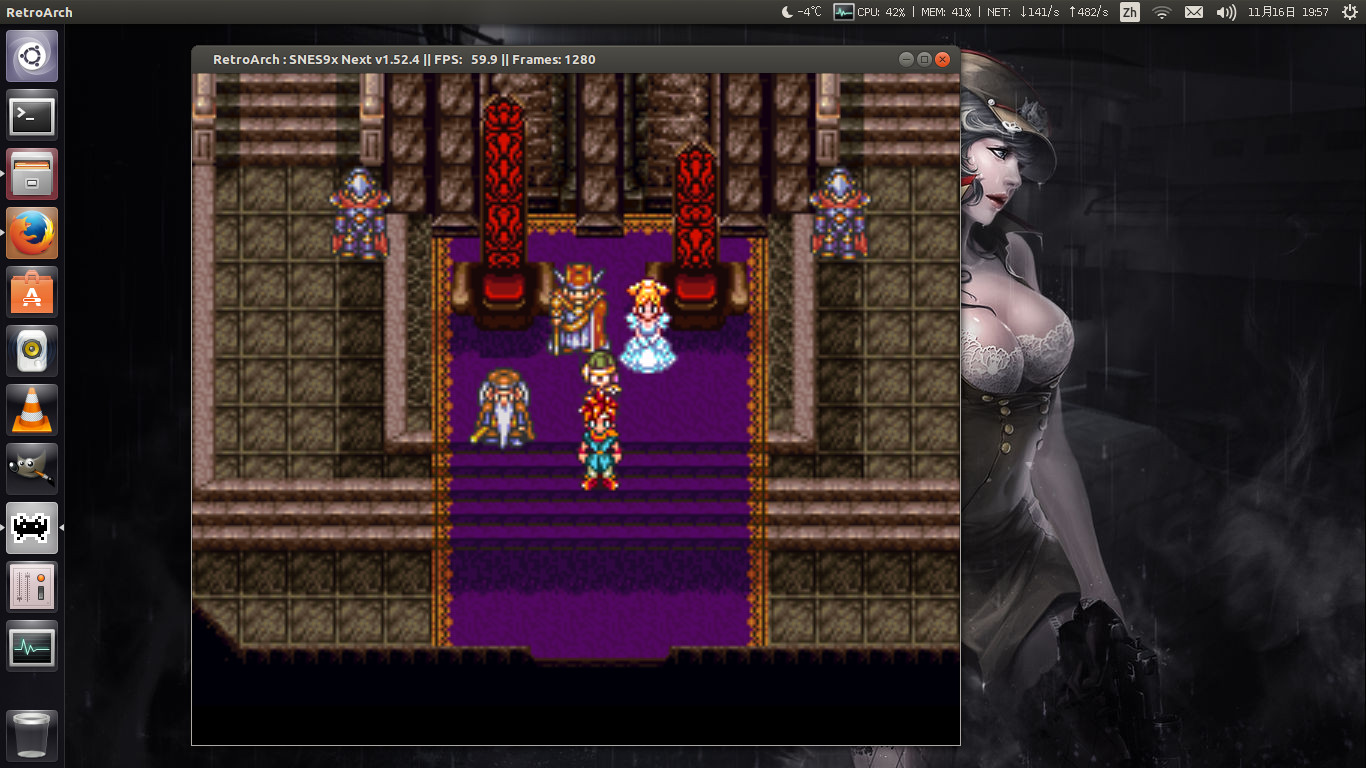1366x768 pixels.
Task: Click the date and time 19:57 clock
Action: [x=1288, y=12]
